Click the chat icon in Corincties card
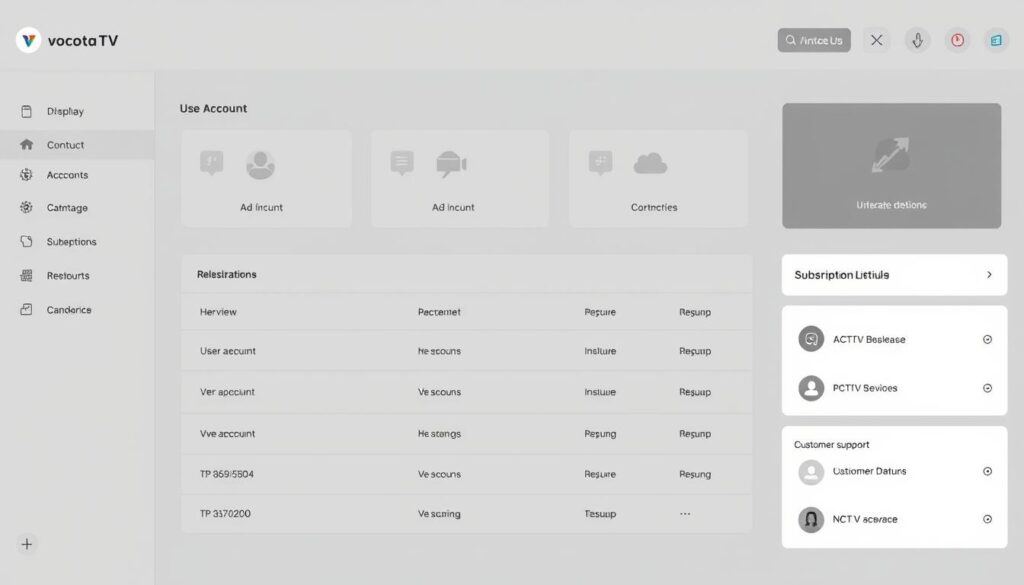1024x585 pixels. 600,163
